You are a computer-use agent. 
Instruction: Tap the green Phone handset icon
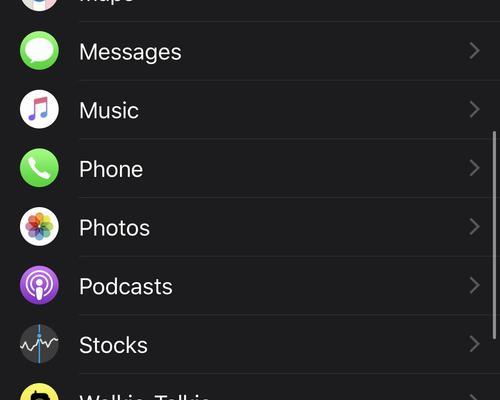pyautogui.click(x=39, y=168)
